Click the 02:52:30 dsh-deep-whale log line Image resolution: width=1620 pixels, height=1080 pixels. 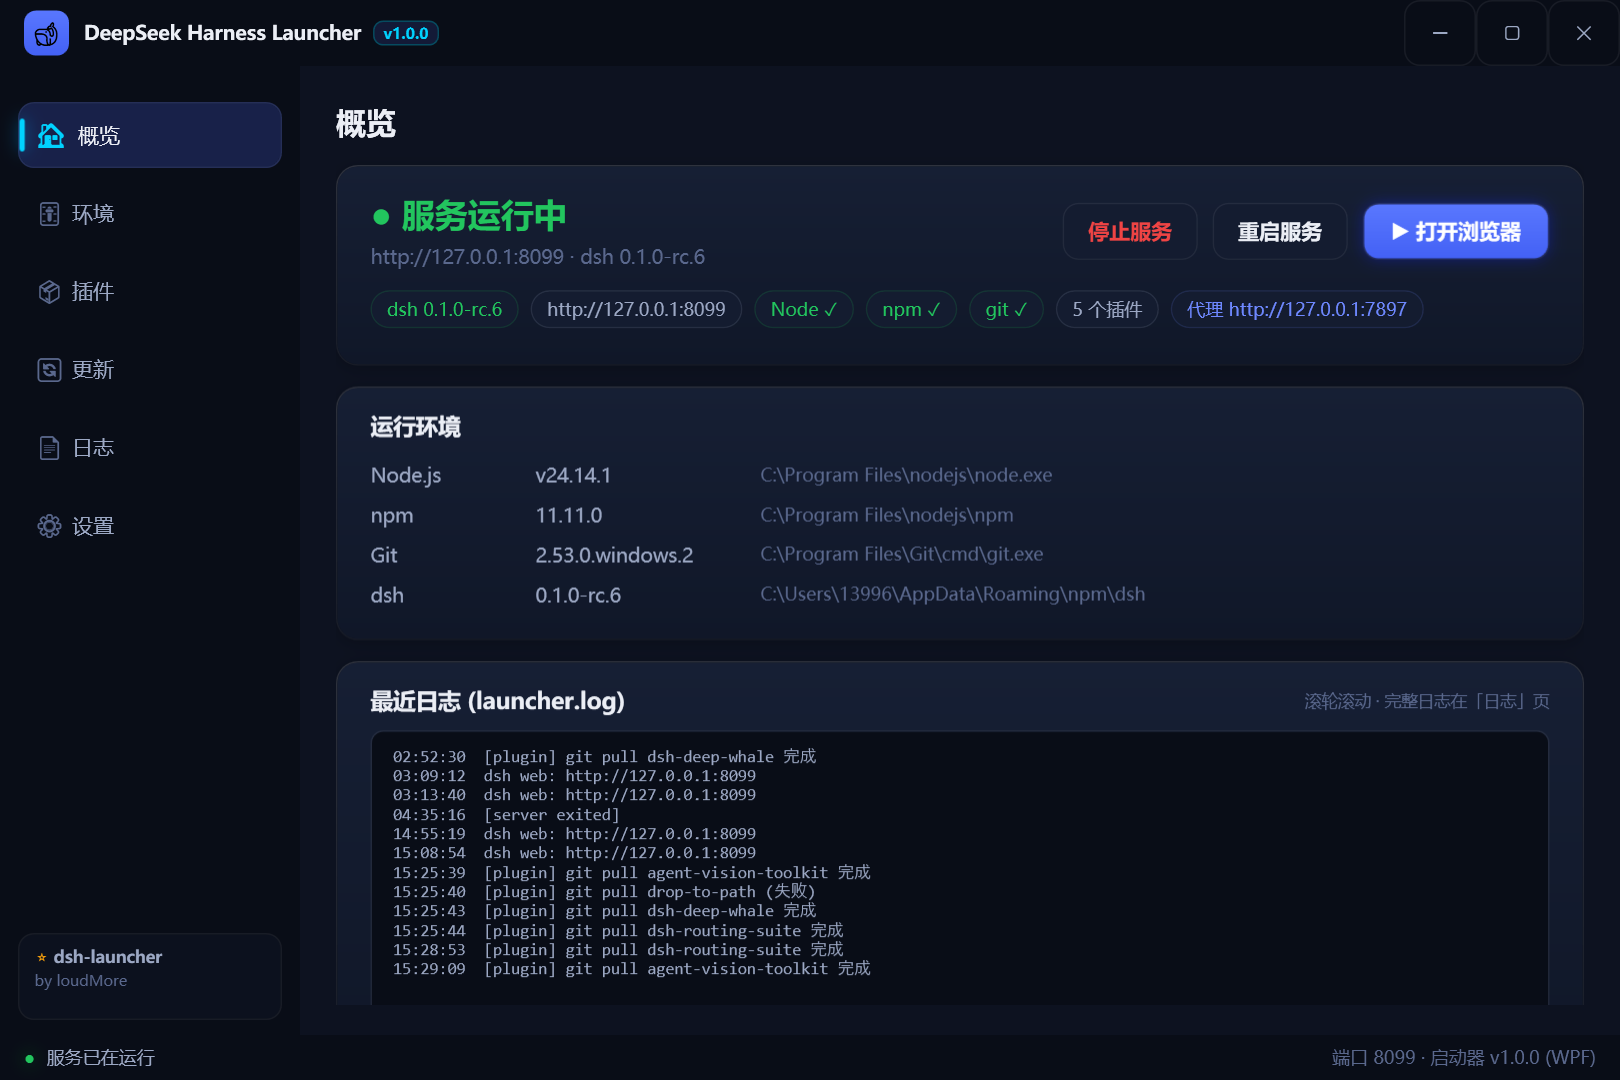604,757
